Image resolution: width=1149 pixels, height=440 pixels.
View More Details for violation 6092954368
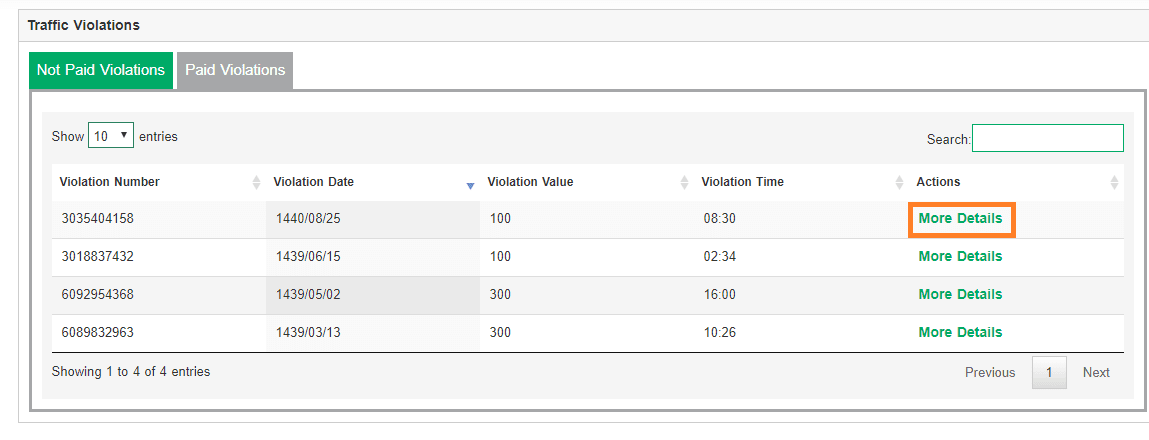point(960,294)
